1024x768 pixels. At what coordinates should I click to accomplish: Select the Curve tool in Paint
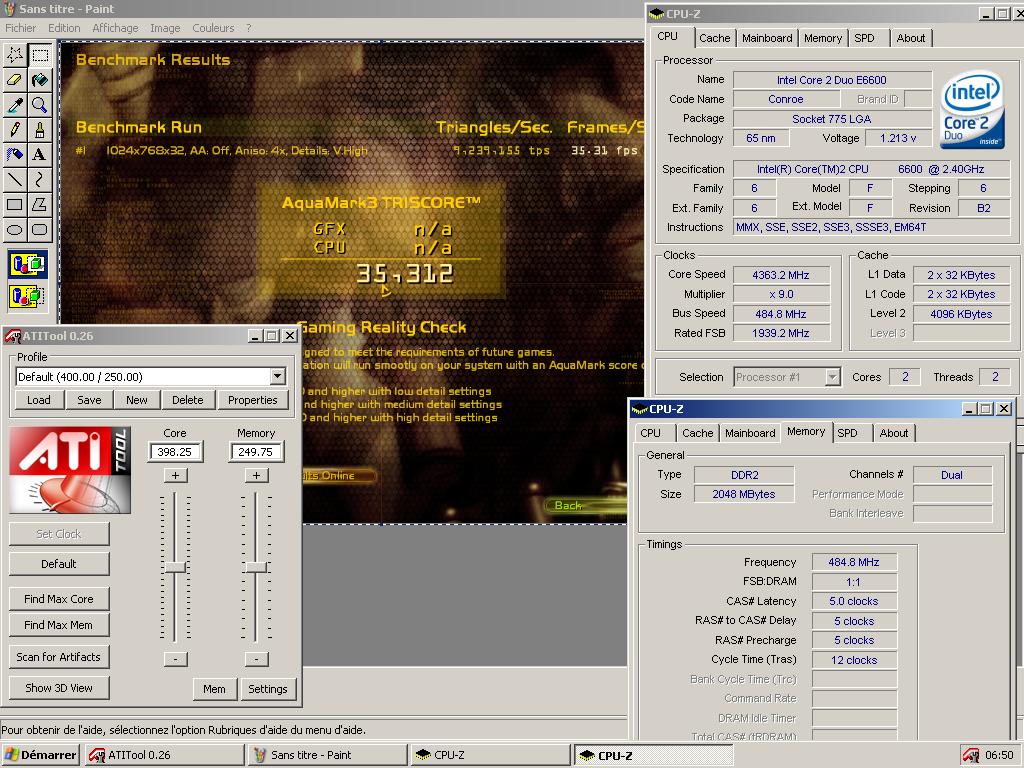[40, 179]
